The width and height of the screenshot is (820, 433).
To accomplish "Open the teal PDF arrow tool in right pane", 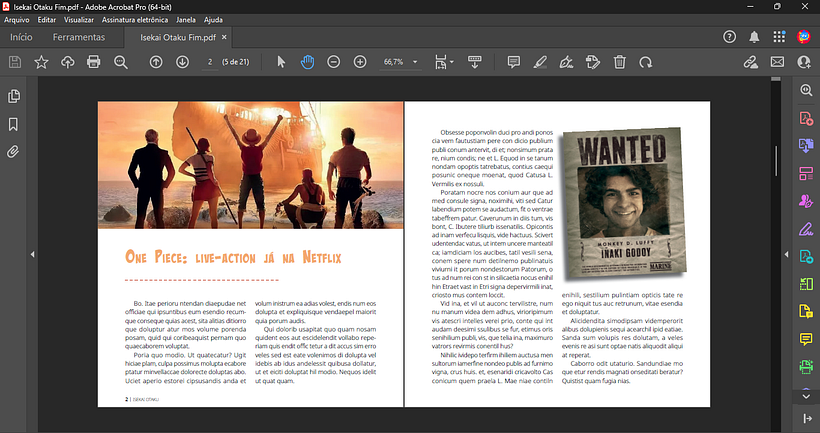I will pos(806,256).
